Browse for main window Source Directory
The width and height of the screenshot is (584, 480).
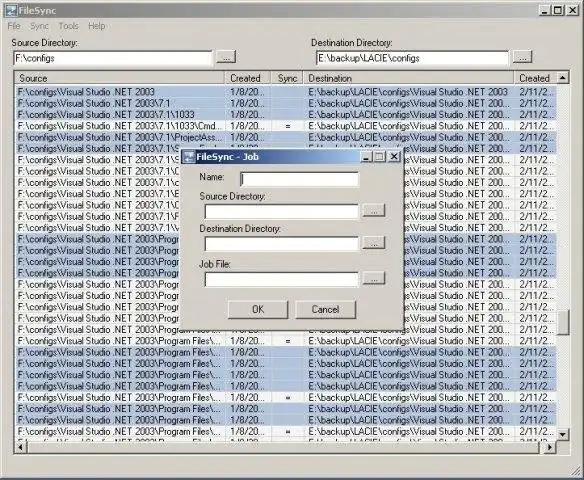pyautogui.click(x=226, y=58)
